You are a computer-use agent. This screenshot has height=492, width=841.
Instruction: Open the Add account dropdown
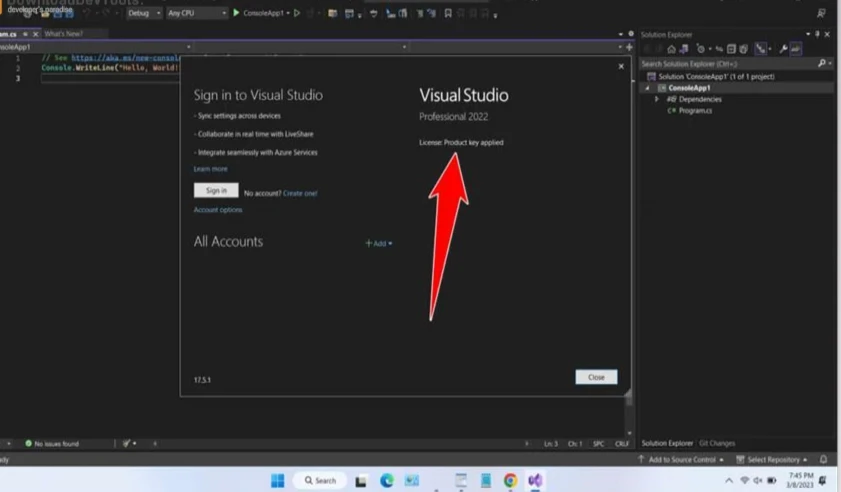point(379,244)
